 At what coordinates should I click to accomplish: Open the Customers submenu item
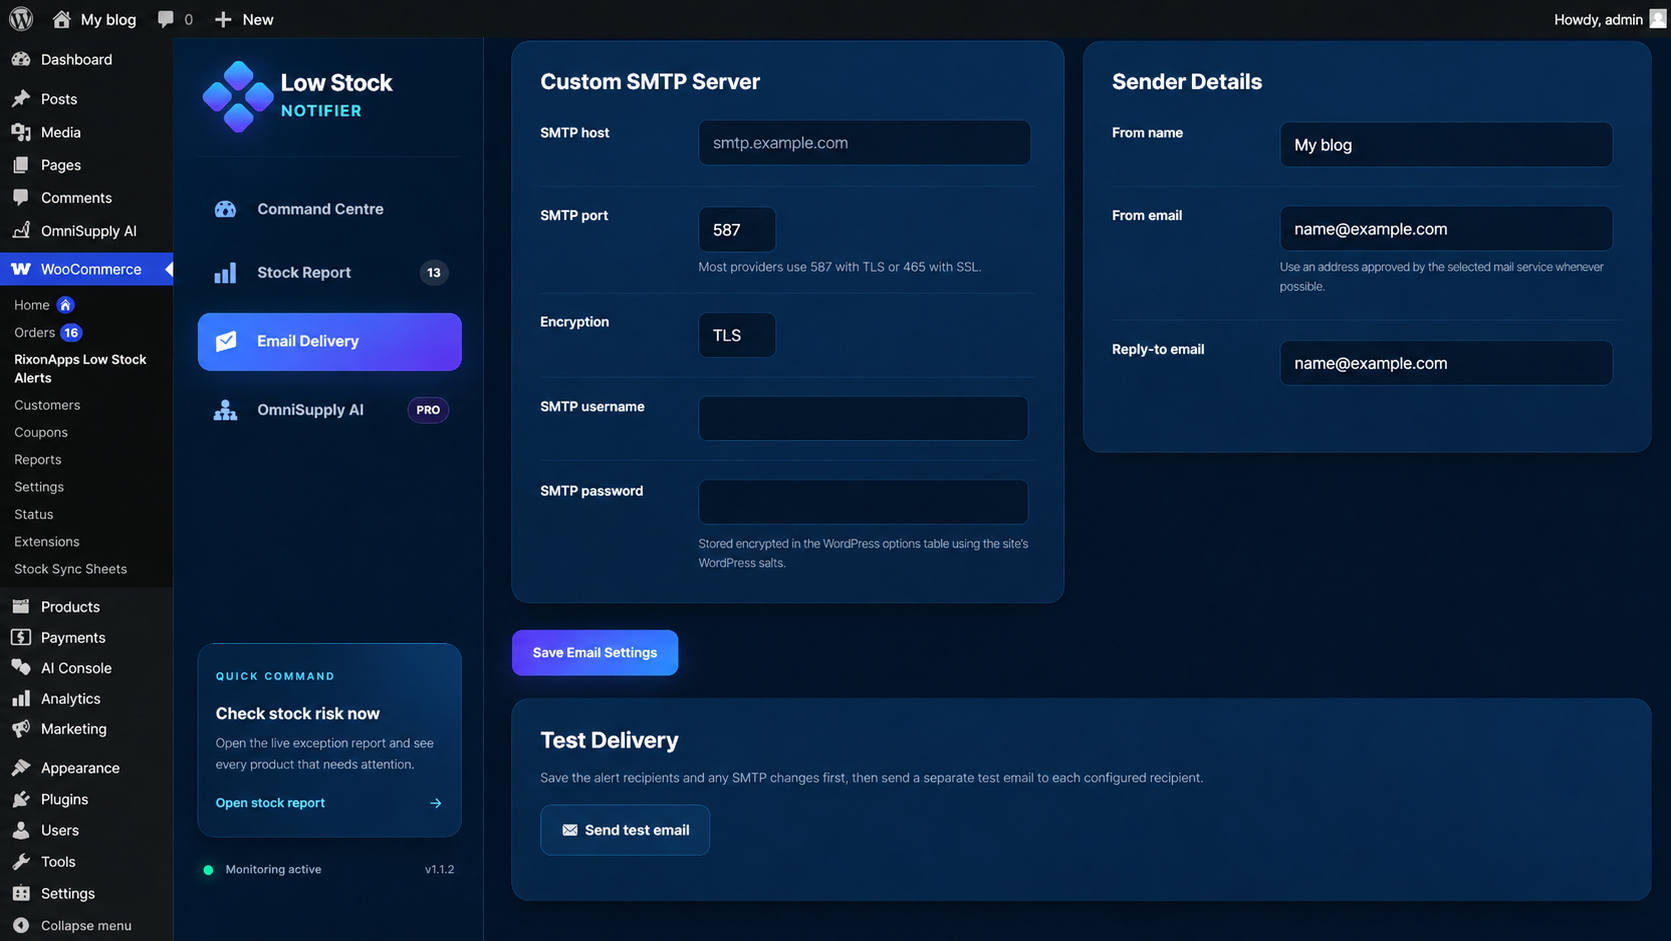(x=47, y=405)
